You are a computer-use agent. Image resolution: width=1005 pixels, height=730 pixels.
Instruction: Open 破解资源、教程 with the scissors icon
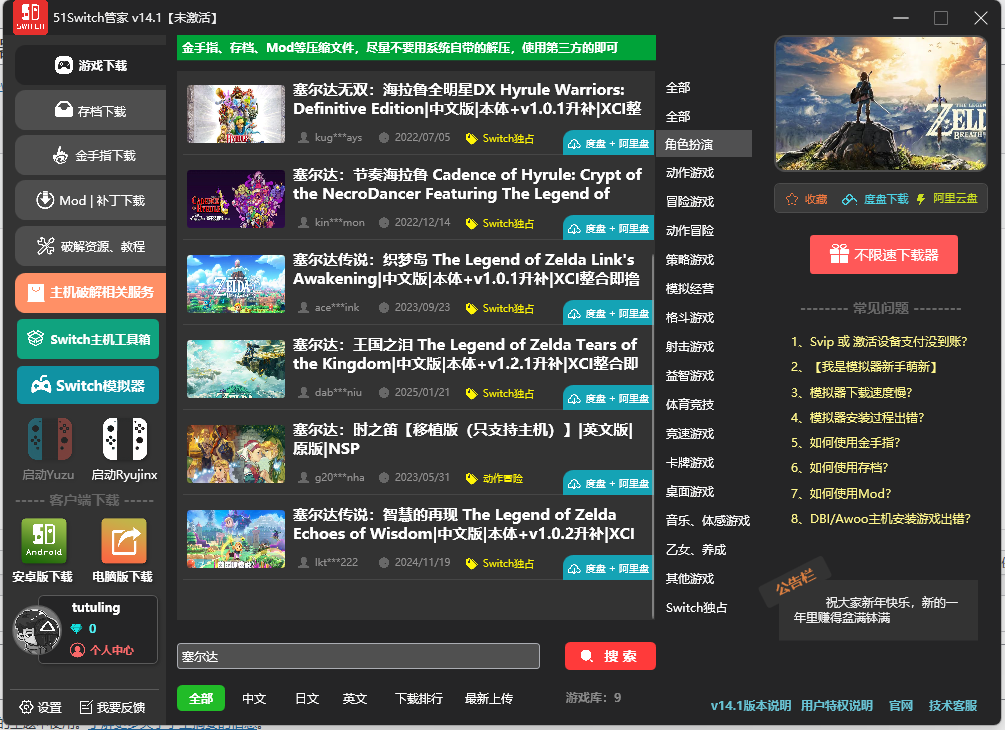(88, 244)
